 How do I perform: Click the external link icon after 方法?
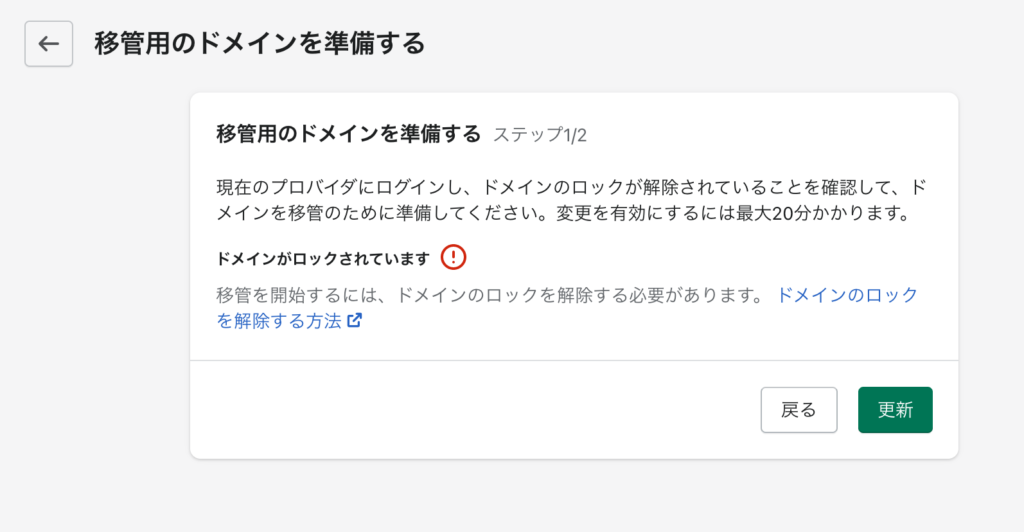pos(355,321)
